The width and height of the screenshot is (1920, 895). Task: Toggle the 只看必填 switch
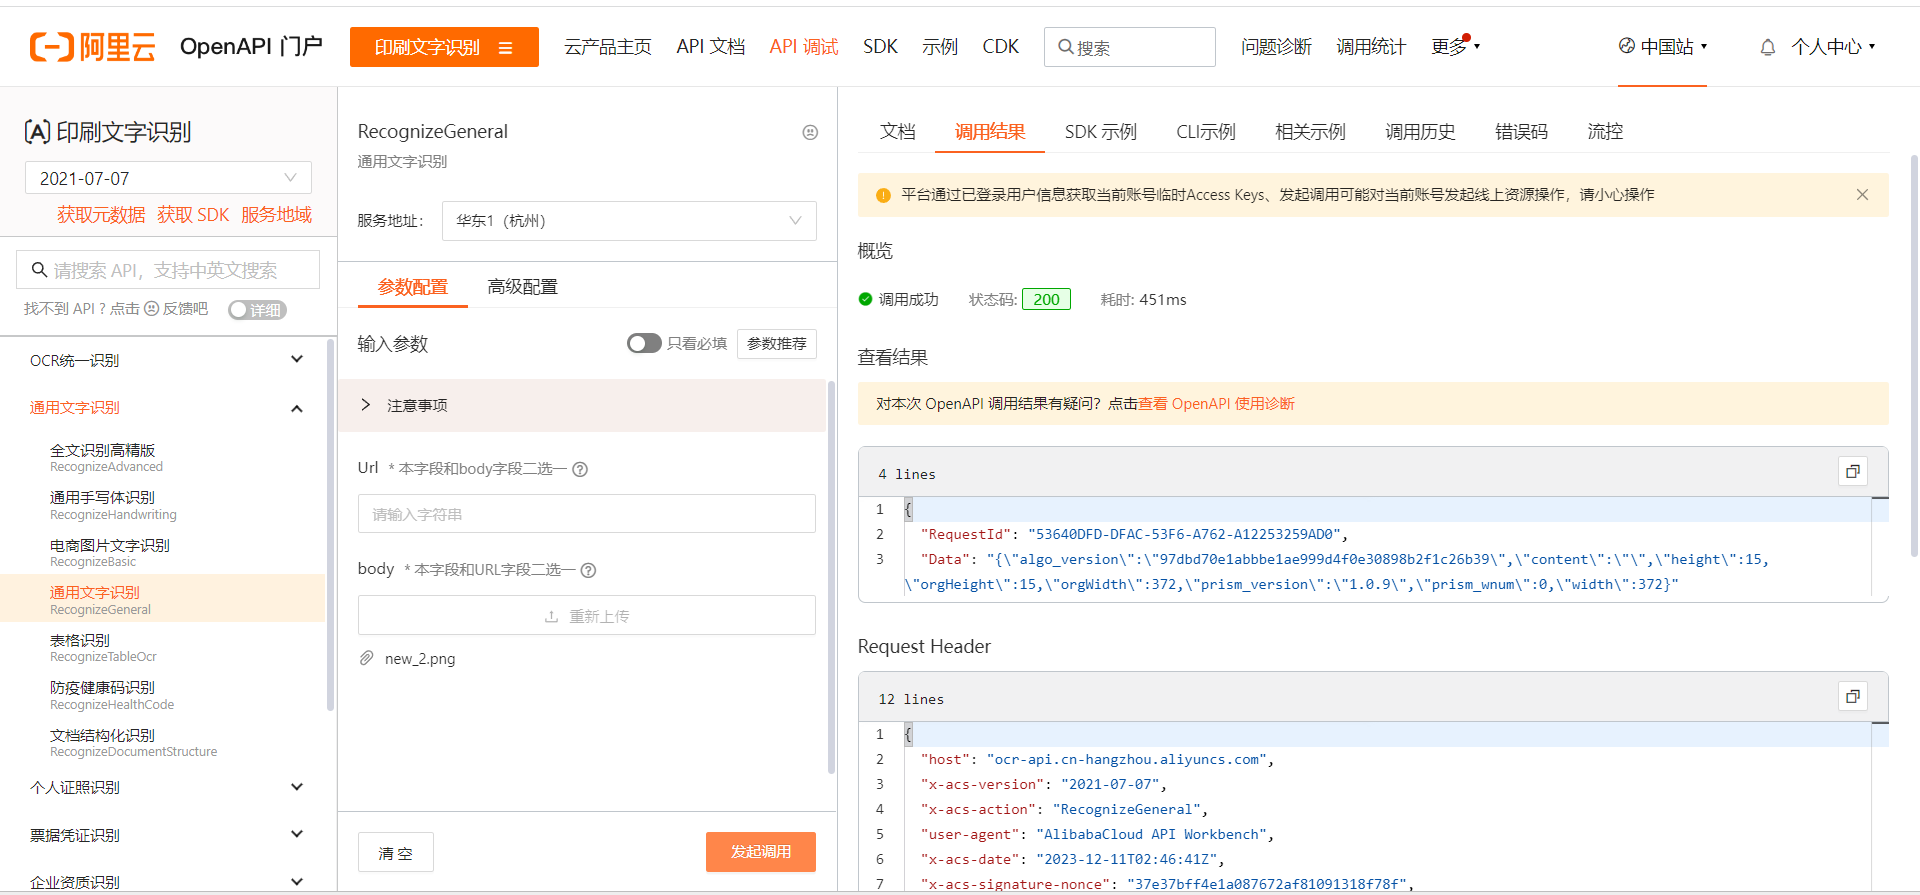point(644,343)
